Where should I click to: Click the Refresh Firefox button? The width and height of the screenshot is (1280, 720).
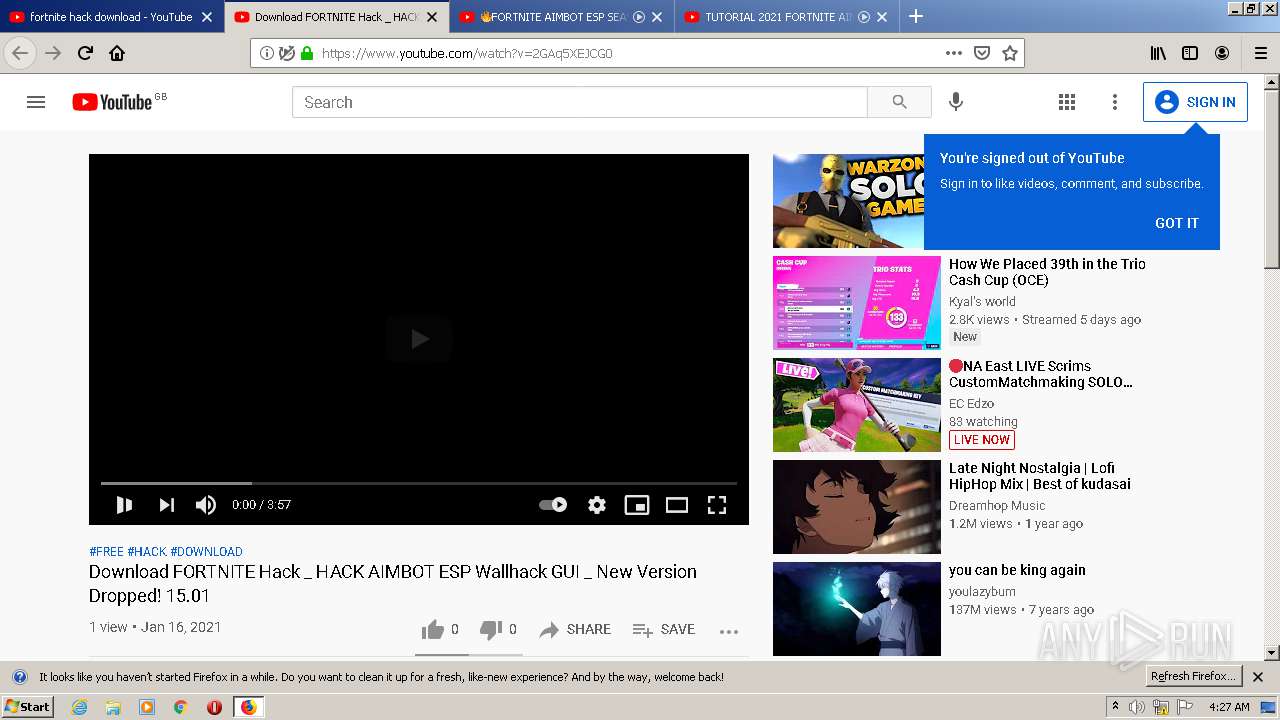(1193, 677)
